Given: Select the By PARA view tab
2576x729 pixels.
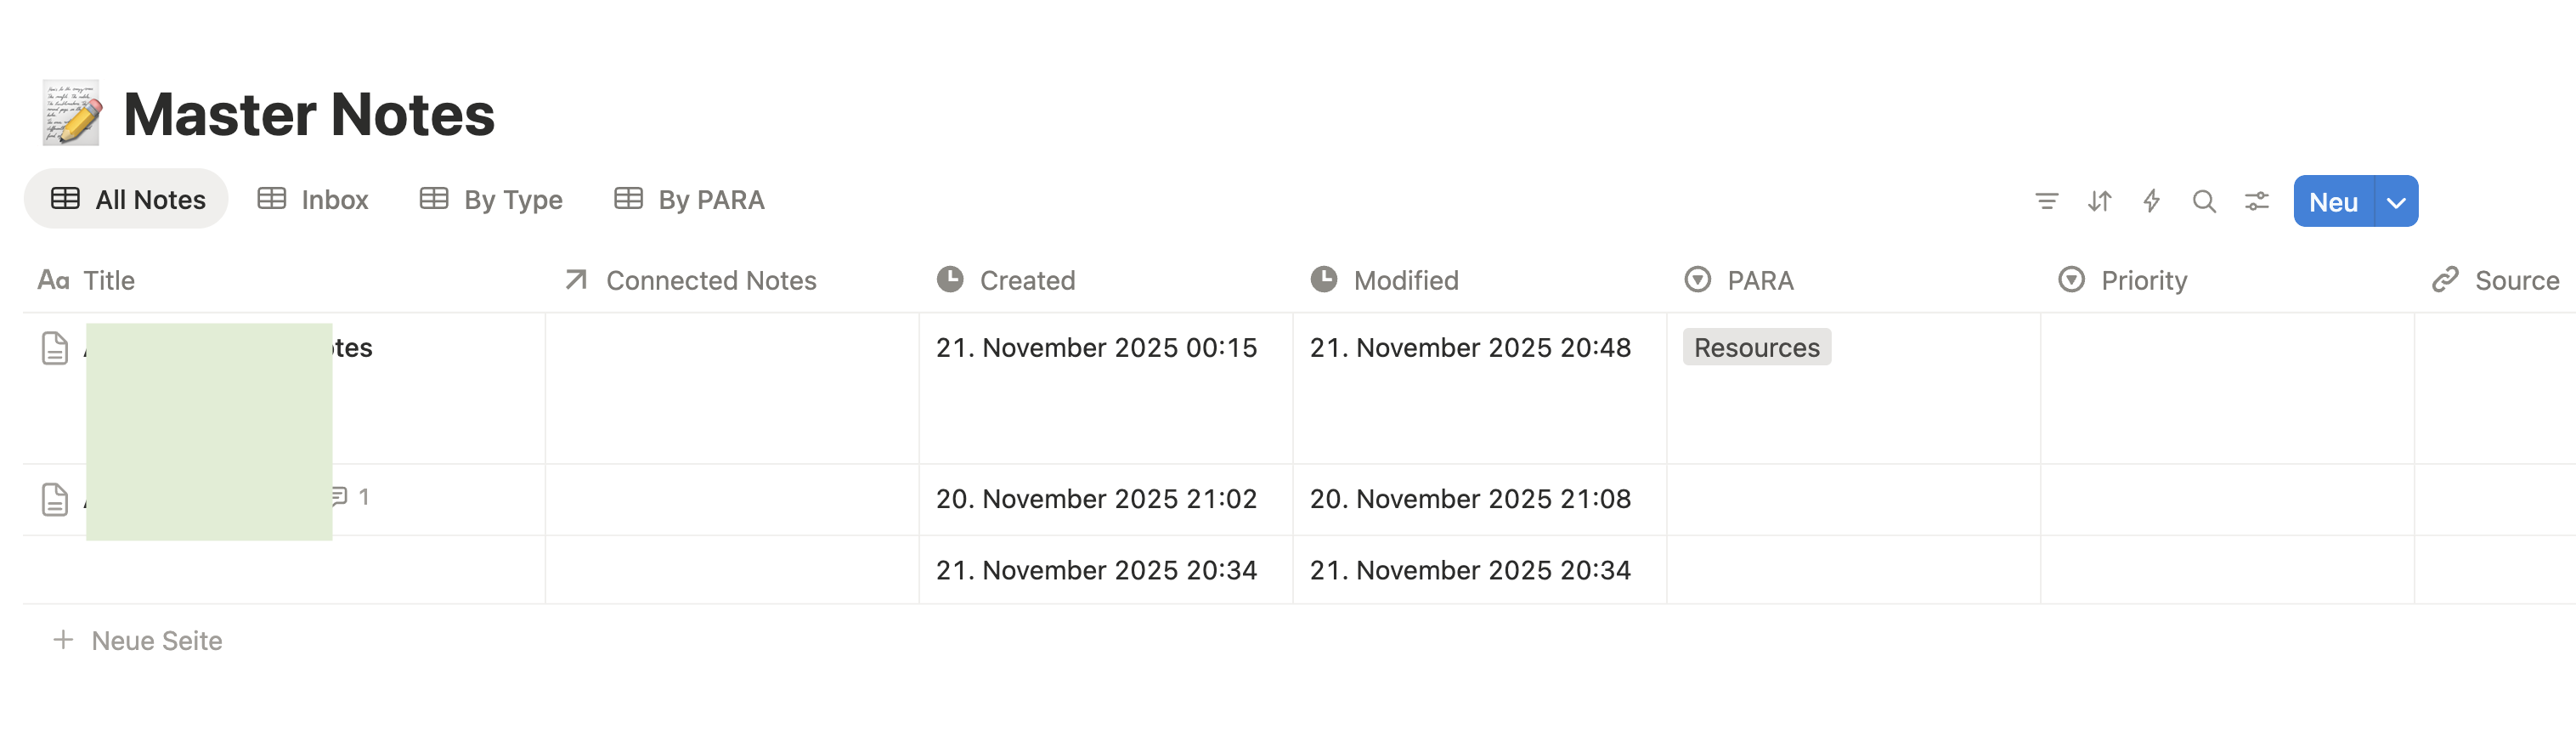Looking at the screenshot, I should pyautogui.click(x=689, y=200).
